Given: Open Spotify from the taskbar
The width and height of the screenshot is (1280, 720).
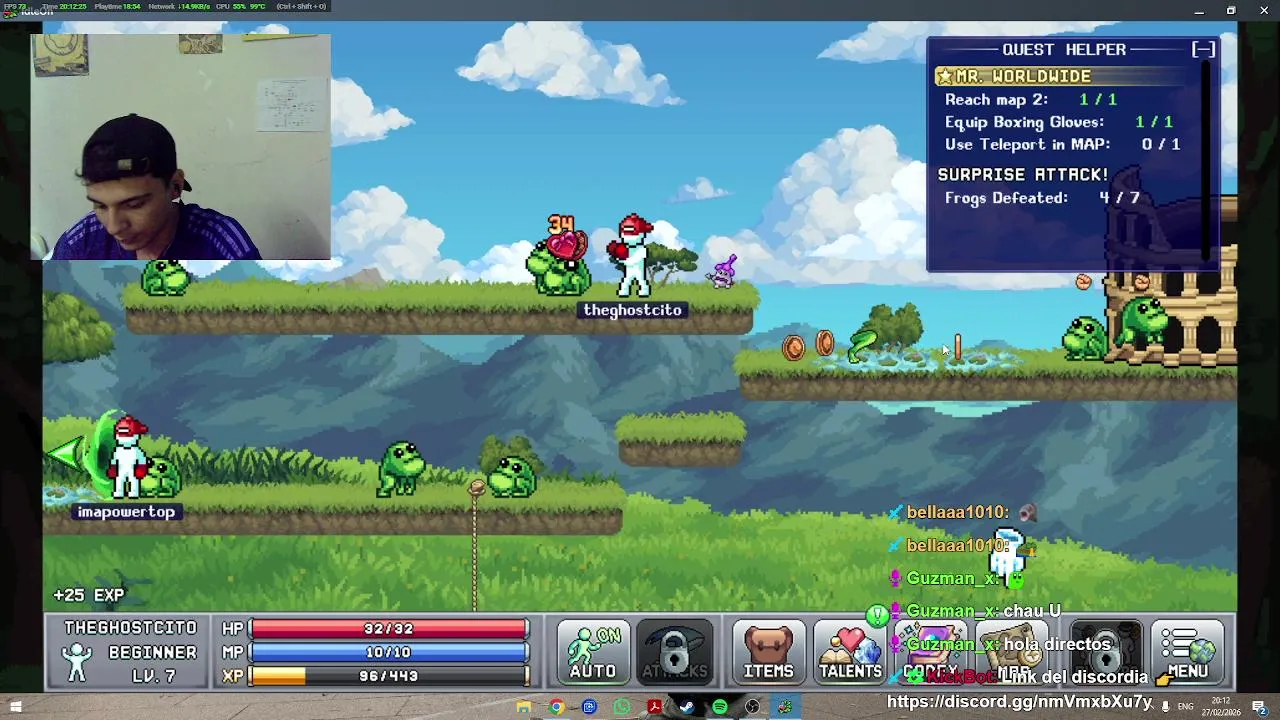Looking at the screenshot, I should 720,708.
